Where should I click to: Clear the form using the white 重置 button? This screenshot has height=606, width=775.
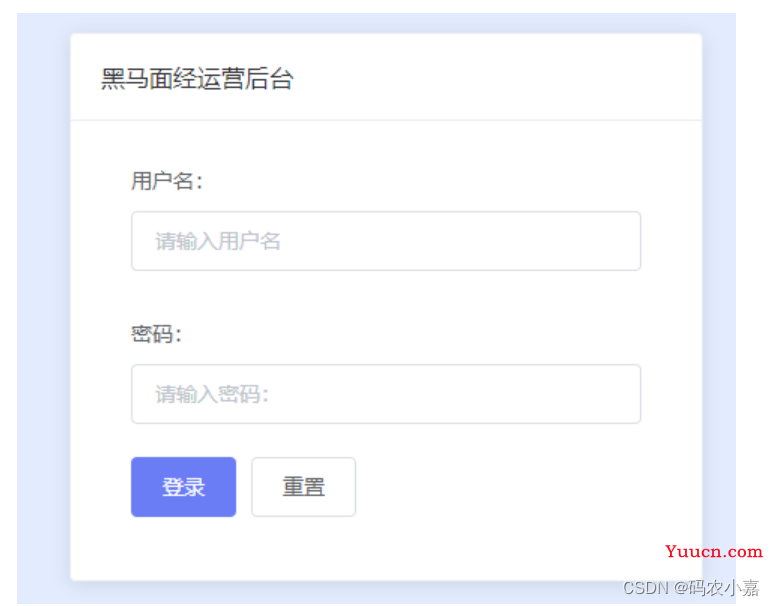pos(303,487)
